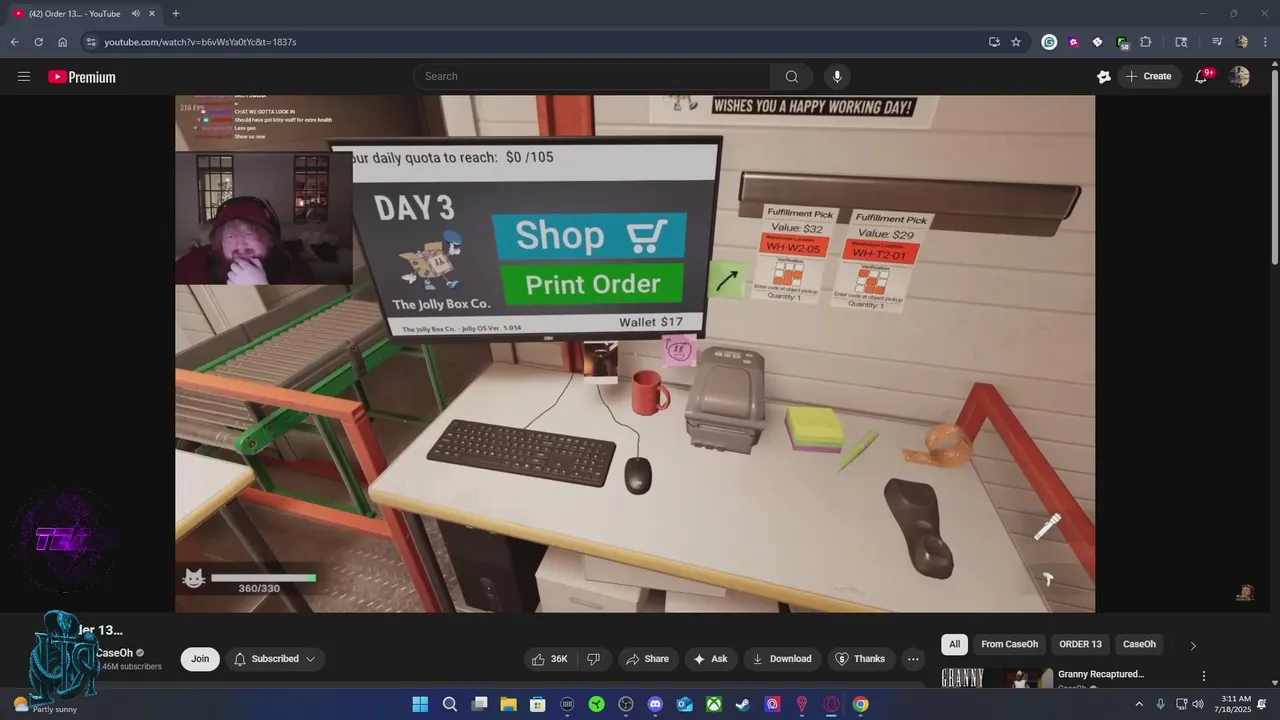The image size is (1280, 720).
Task: Click the green extension with 50 badge
Action: (x=1122, y=42)
